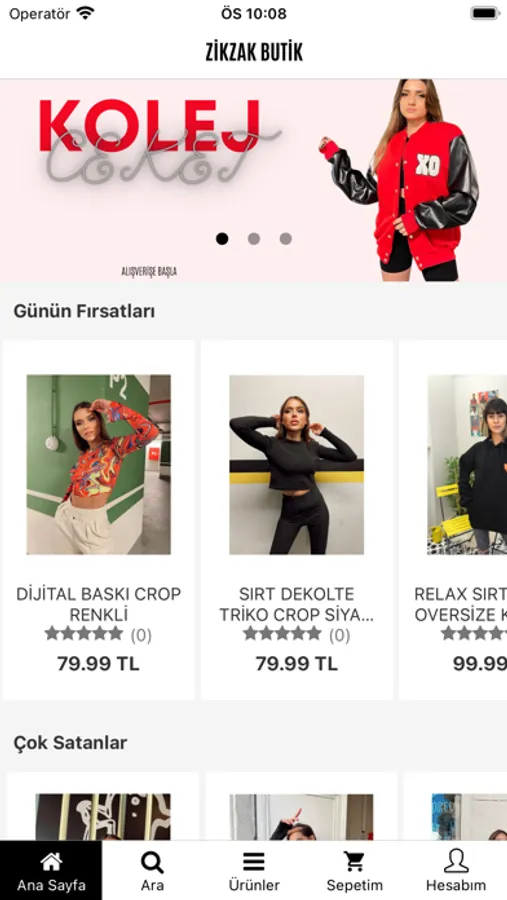The width and height of the screenshot is (507, 900).
Task: Open Dijital Baskı Crop Renkli product photo
Action: click(x=98, y=464)
